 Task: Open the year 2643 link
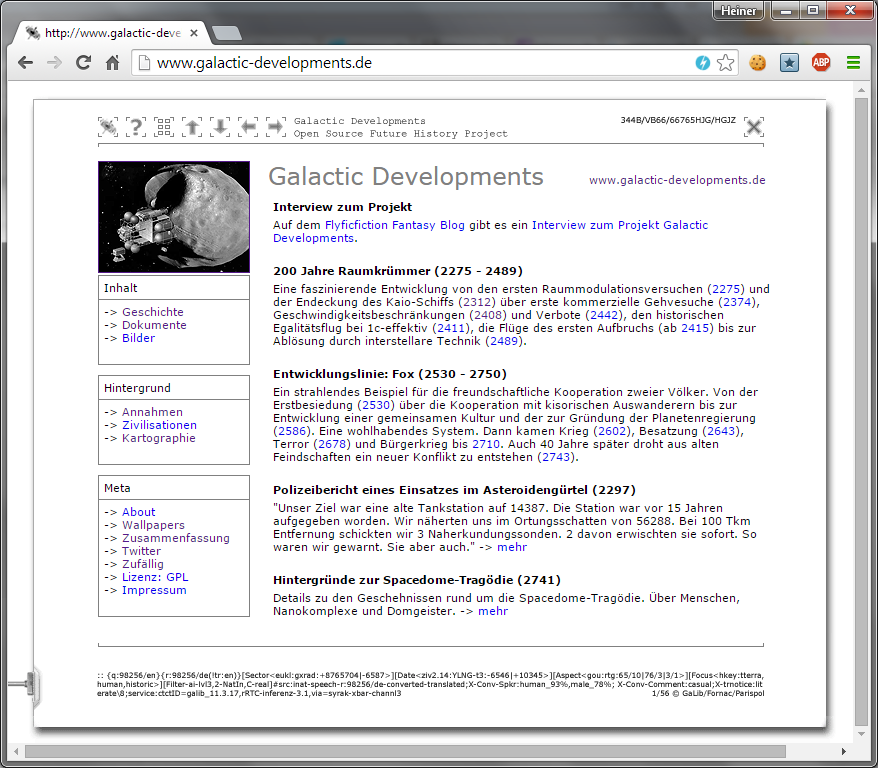(721, 431)
